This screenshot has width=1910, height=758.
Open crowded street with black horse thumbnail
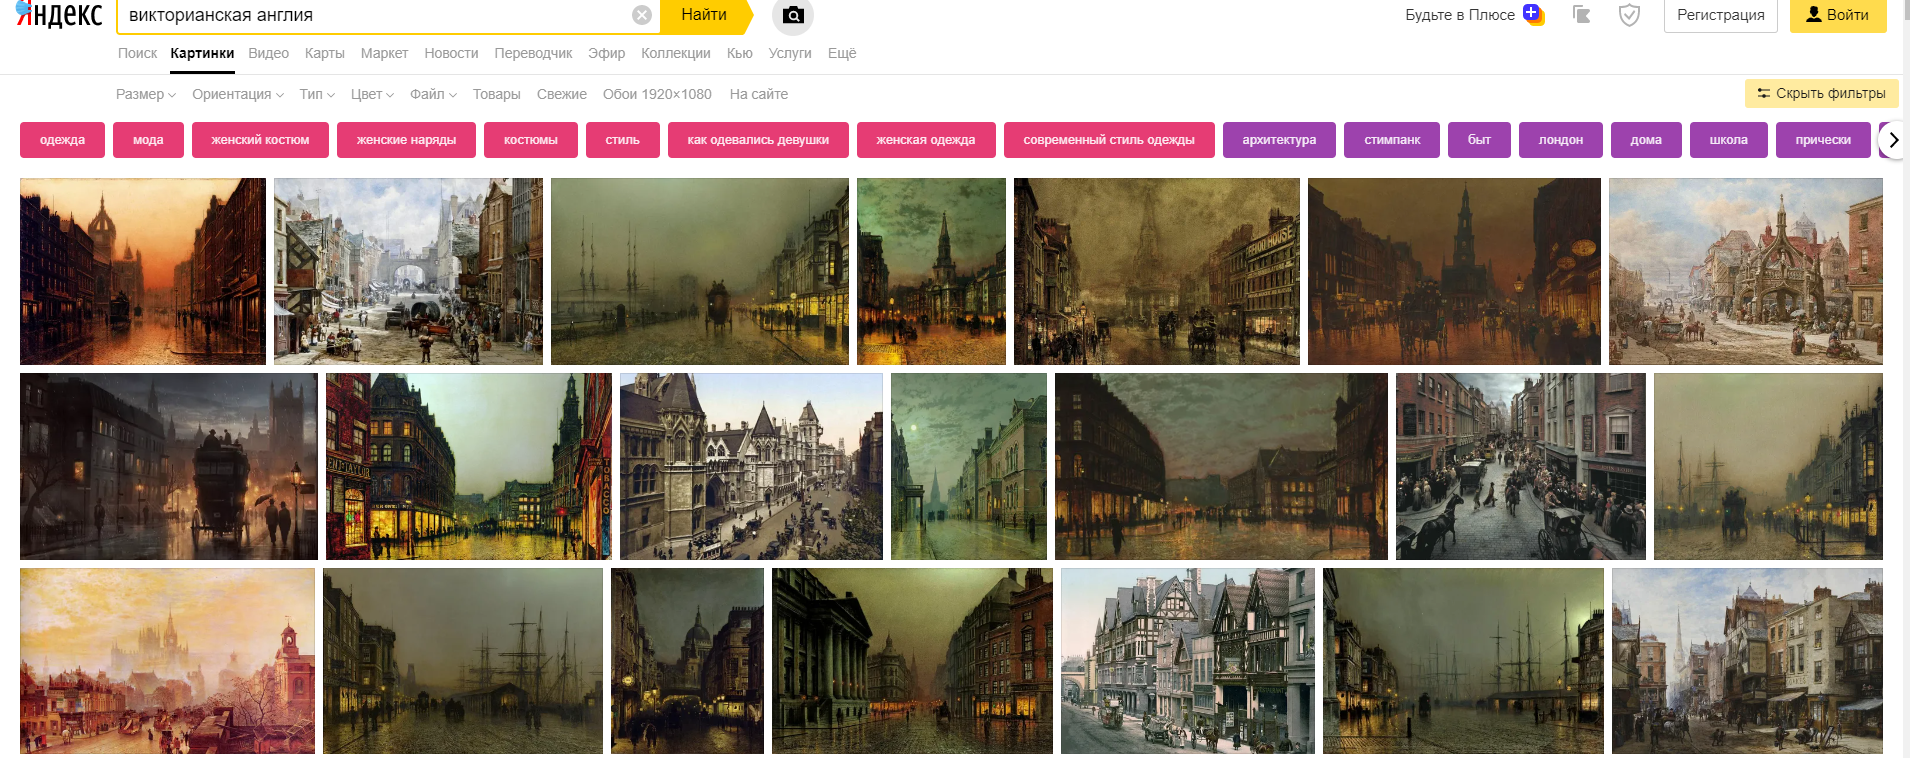tap(1520, 466)
